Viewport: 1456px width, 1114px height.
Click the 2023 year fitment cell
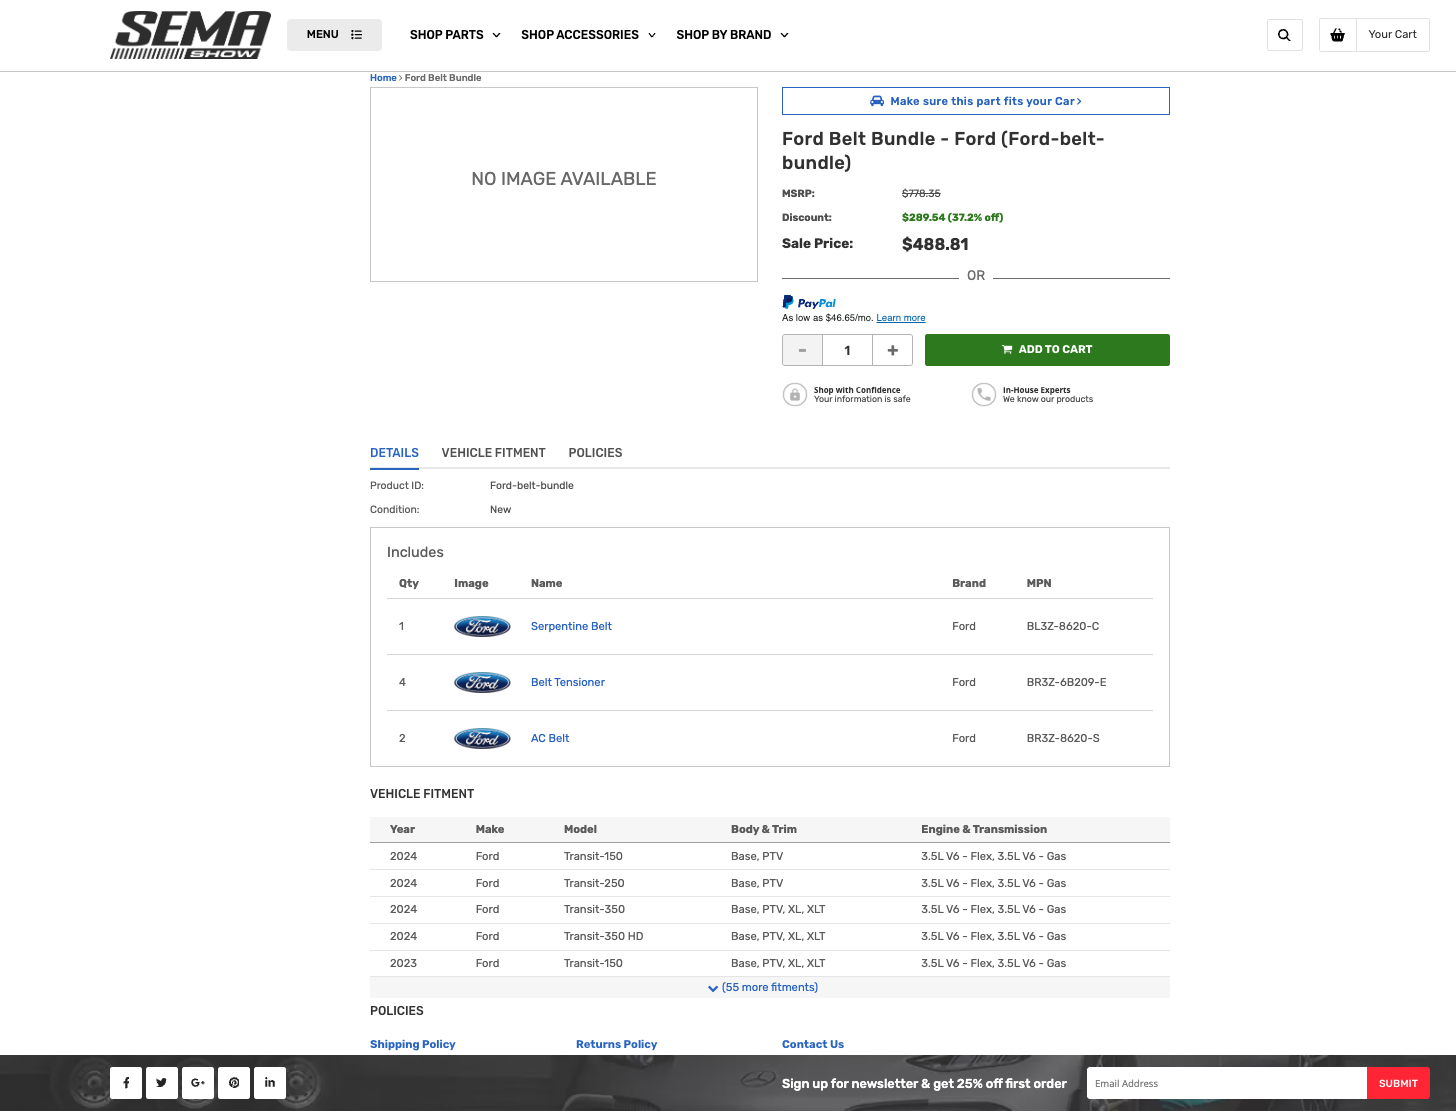[x=403, y=964]
